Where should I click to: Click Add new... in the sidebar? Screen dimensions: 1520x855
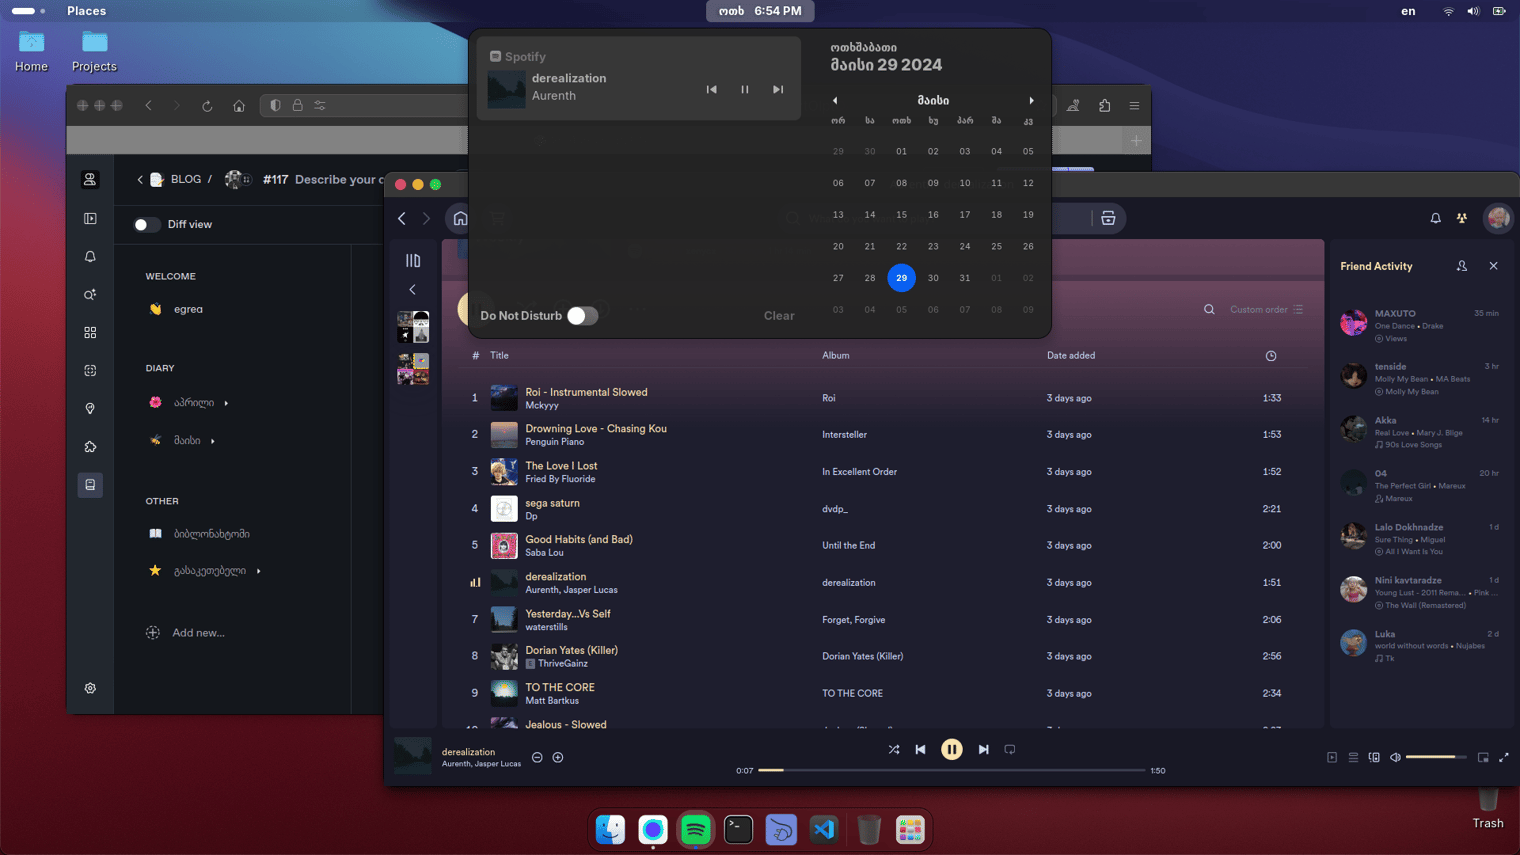point(198,633)
